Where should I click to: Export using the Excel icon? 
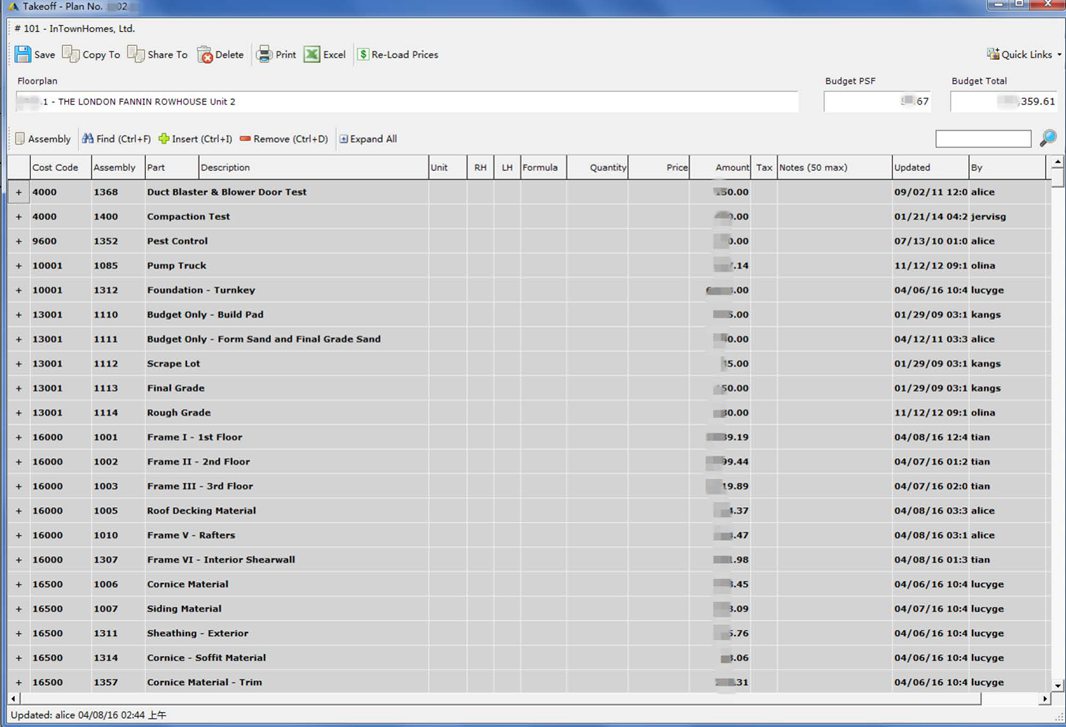click(312, 55)
